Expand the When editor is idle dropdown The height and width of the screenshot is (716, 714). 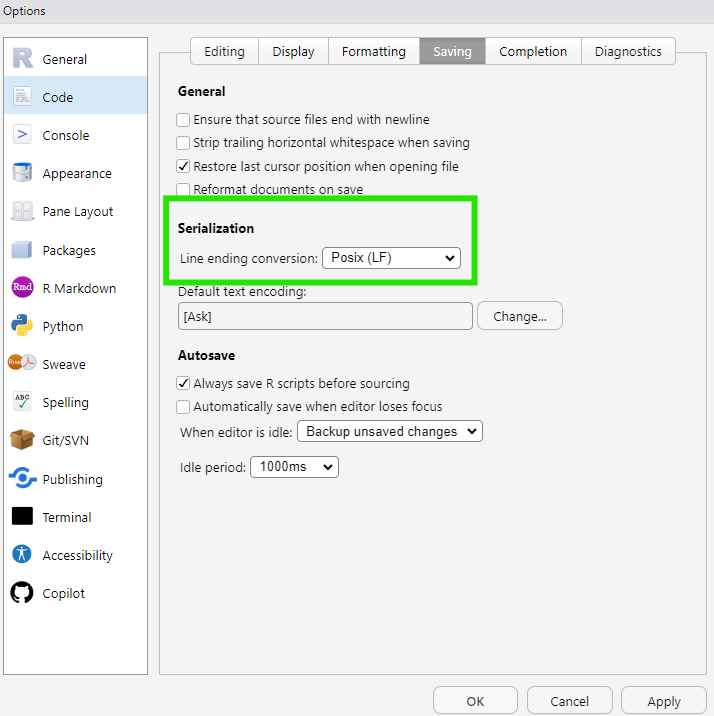coord(390,432)
